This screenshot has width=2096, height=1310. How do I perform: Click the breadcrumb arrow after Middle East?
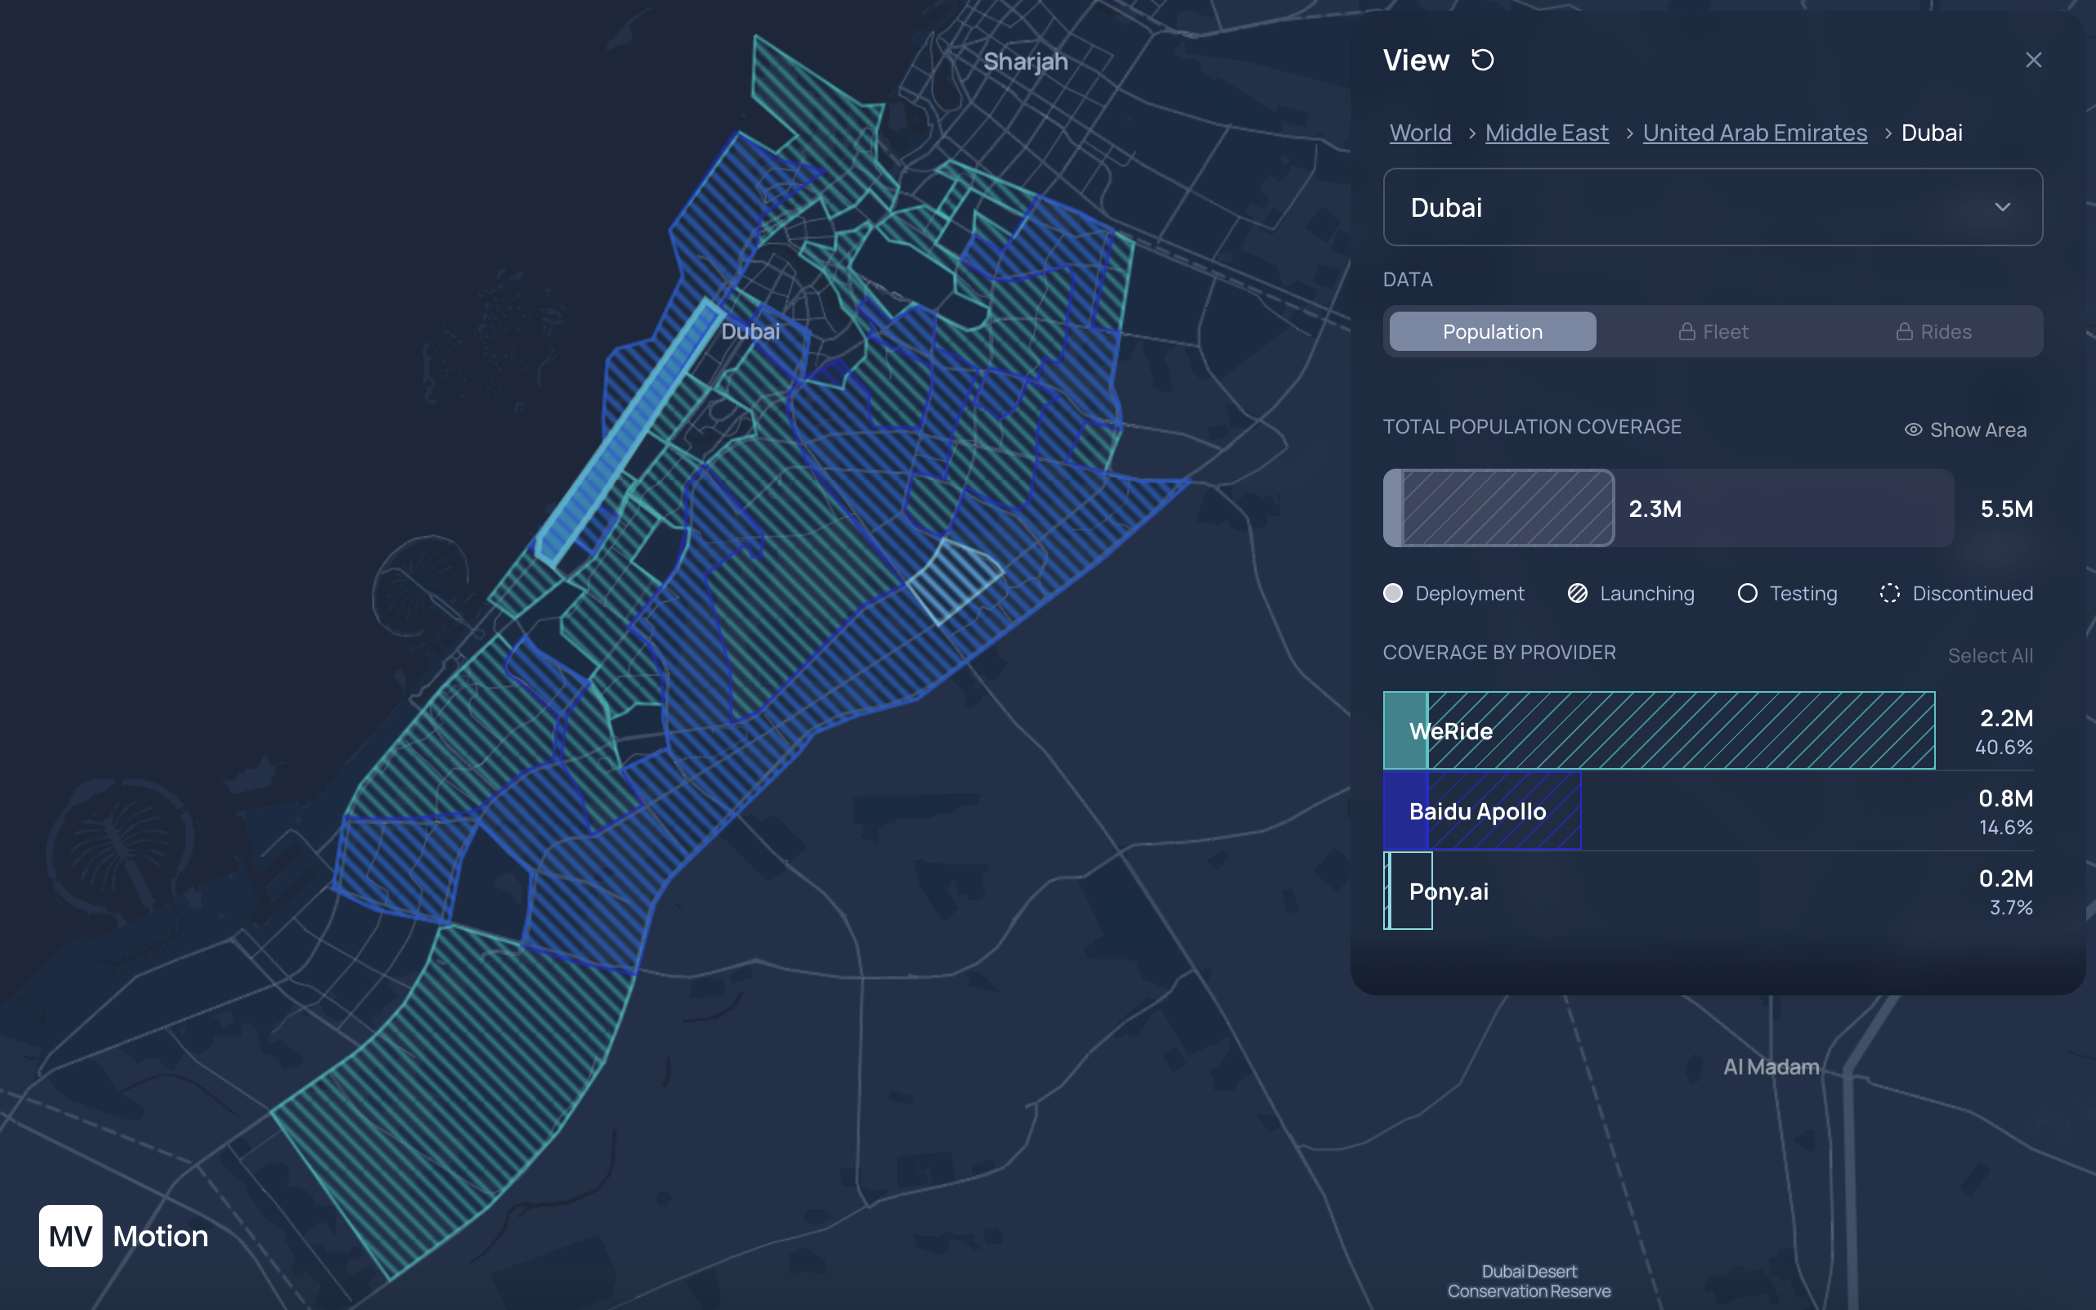pos(1627,132)
